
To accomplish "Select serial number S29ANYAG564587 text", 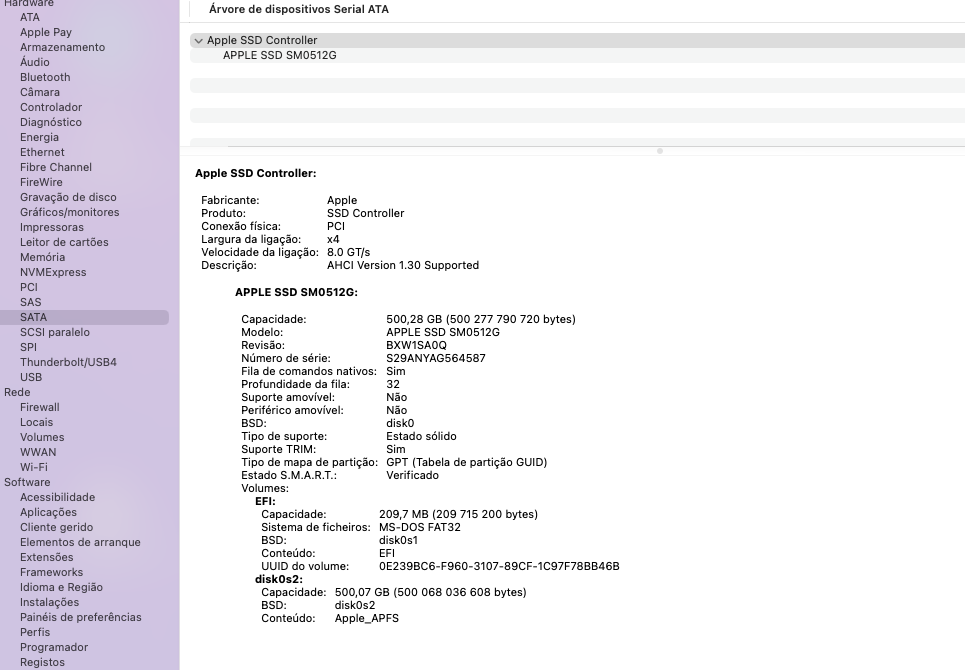I will pos(436,358).
